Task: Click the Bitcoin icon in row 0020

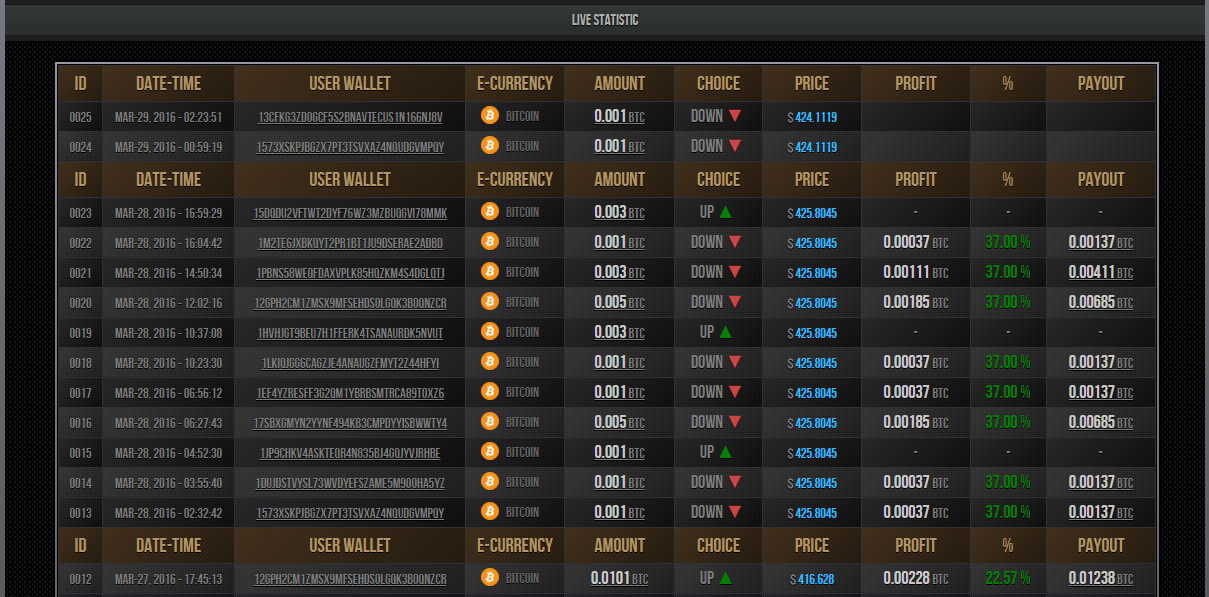Action: 489,302
